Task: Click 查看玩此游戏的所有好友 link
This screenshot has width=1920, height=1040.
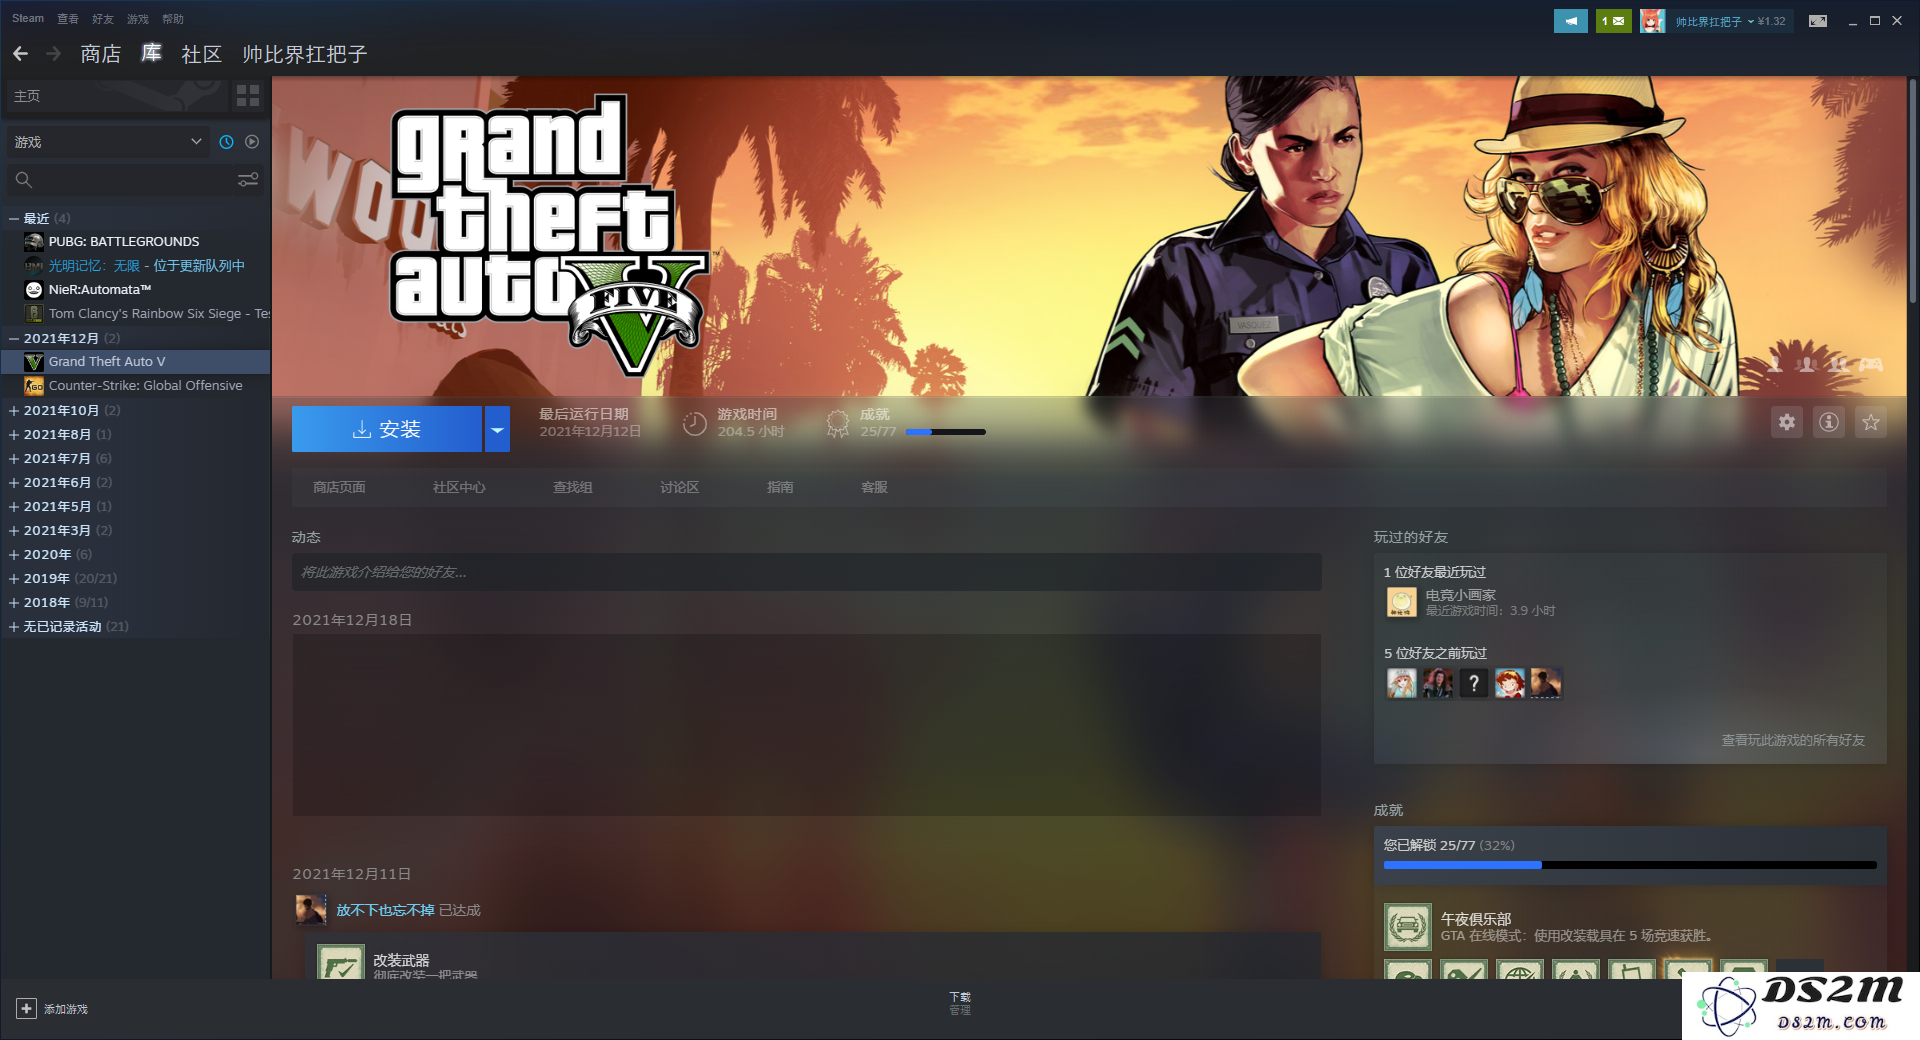Action: click(1793, 740)
